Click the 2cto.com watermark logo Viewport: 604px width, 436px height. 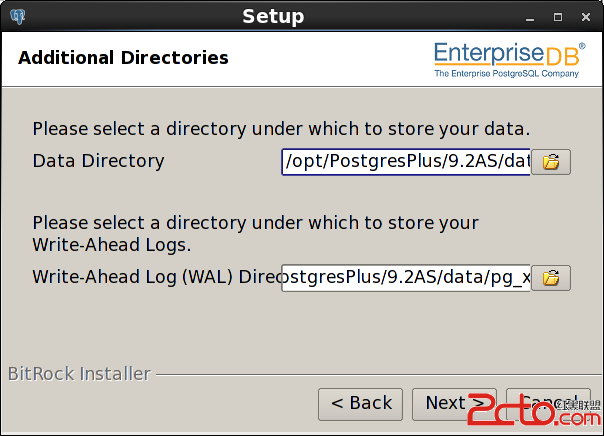(x=534, y=411)
